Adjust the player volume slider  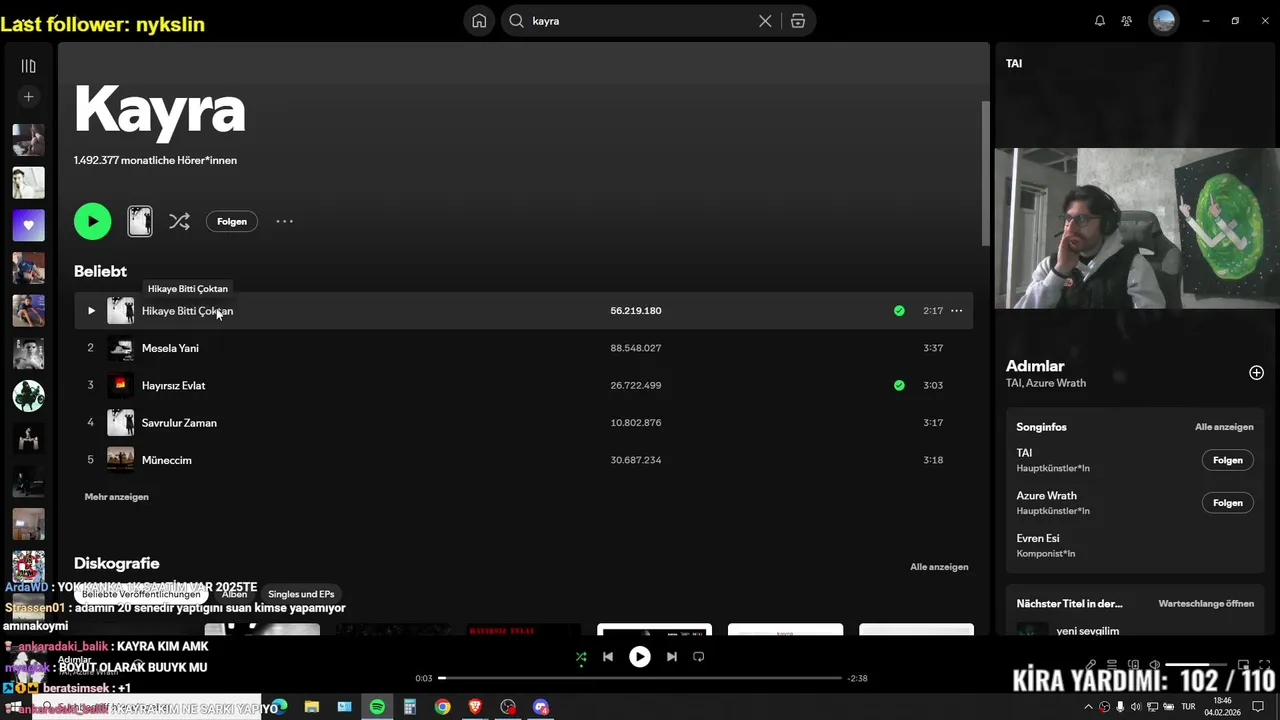click(x=1196, y=665)
